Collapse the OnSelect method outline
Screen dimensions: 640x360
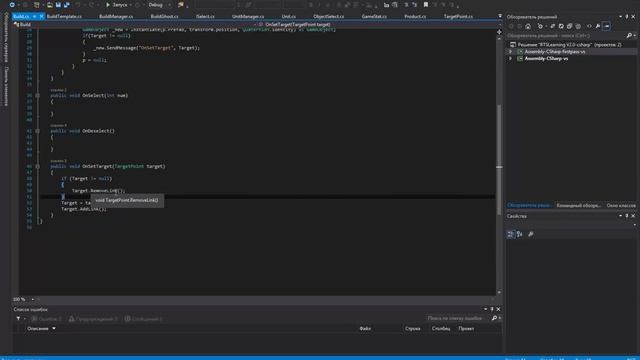38,96
